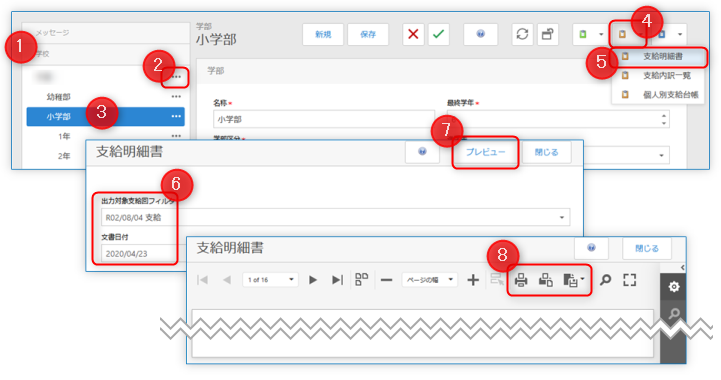Select 2年 in the tree
The image size is (721, 380).
point(64,156)
